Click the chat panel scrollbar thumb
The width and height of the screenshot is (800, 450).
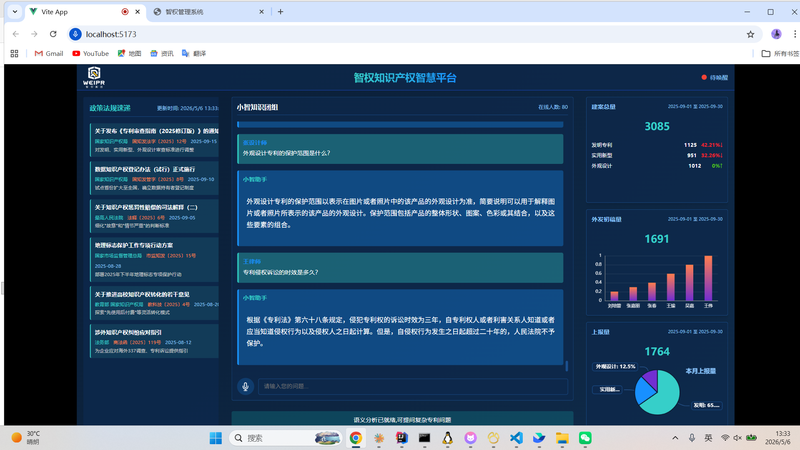click(x=566, y=366)
